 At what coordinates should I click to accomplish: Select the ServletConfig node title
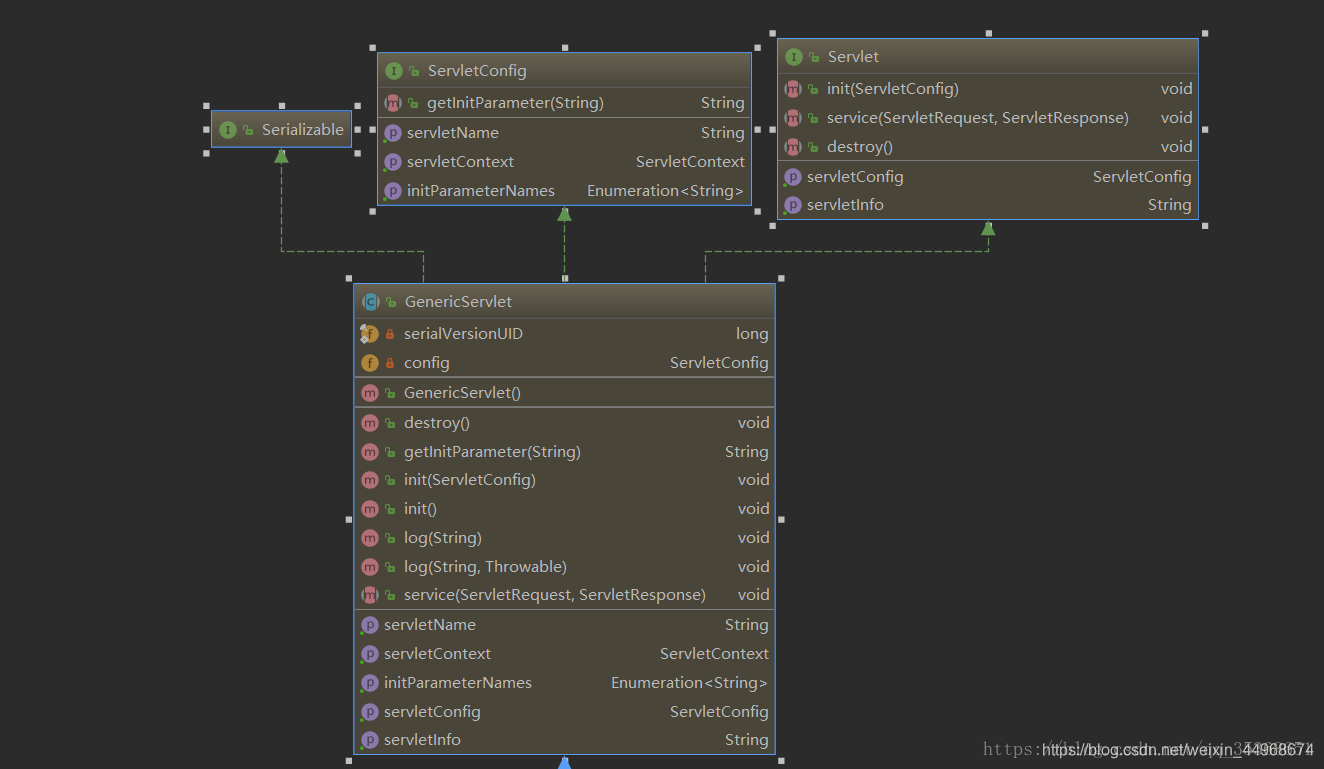pyautogui.click(x=477, y=71)
